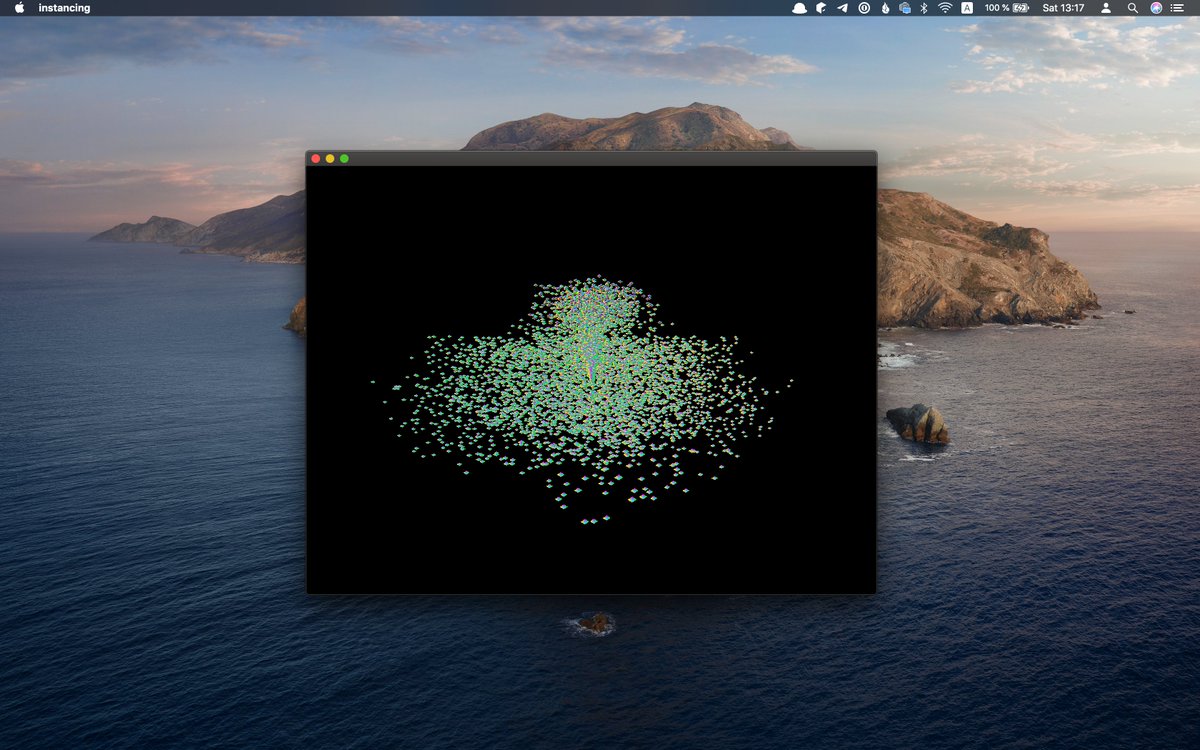Open the instancing application menu

tap(64, 8)
